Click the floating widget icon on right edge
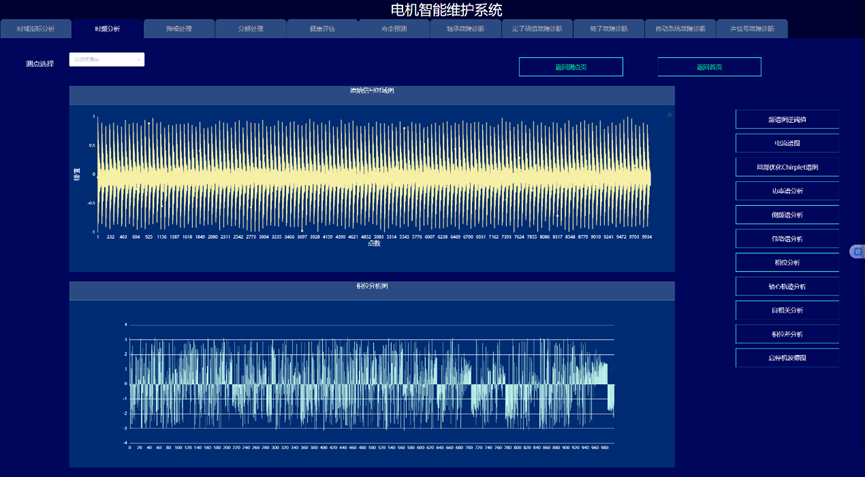The image size is (865, 477). click(x=857, y=252)
